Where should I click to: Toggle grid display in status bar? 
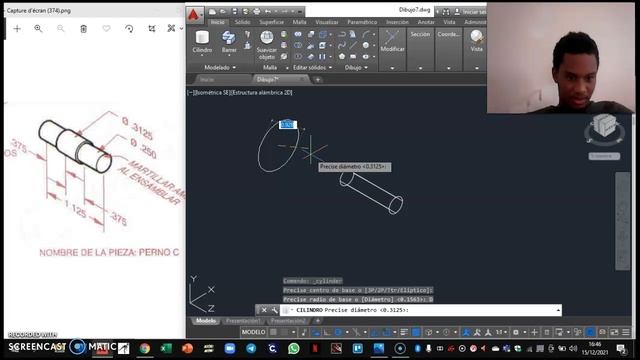click(x=273, y=332)
